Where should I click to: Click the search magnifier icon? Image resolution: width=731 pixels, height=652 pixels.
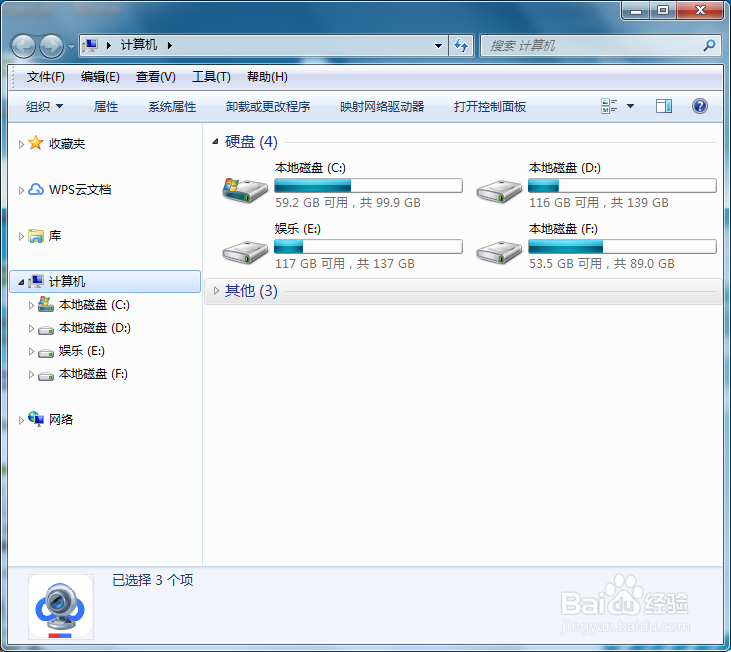(709, 46)
